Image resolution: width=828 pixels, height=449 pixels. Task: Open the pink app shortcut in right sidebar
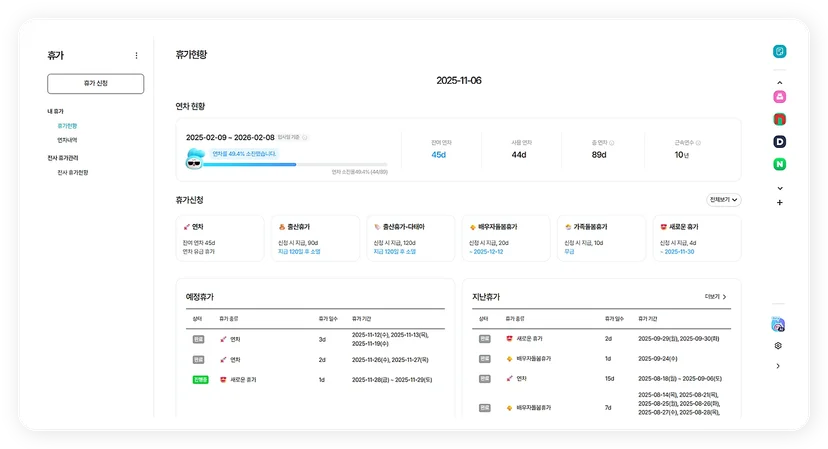779,97
